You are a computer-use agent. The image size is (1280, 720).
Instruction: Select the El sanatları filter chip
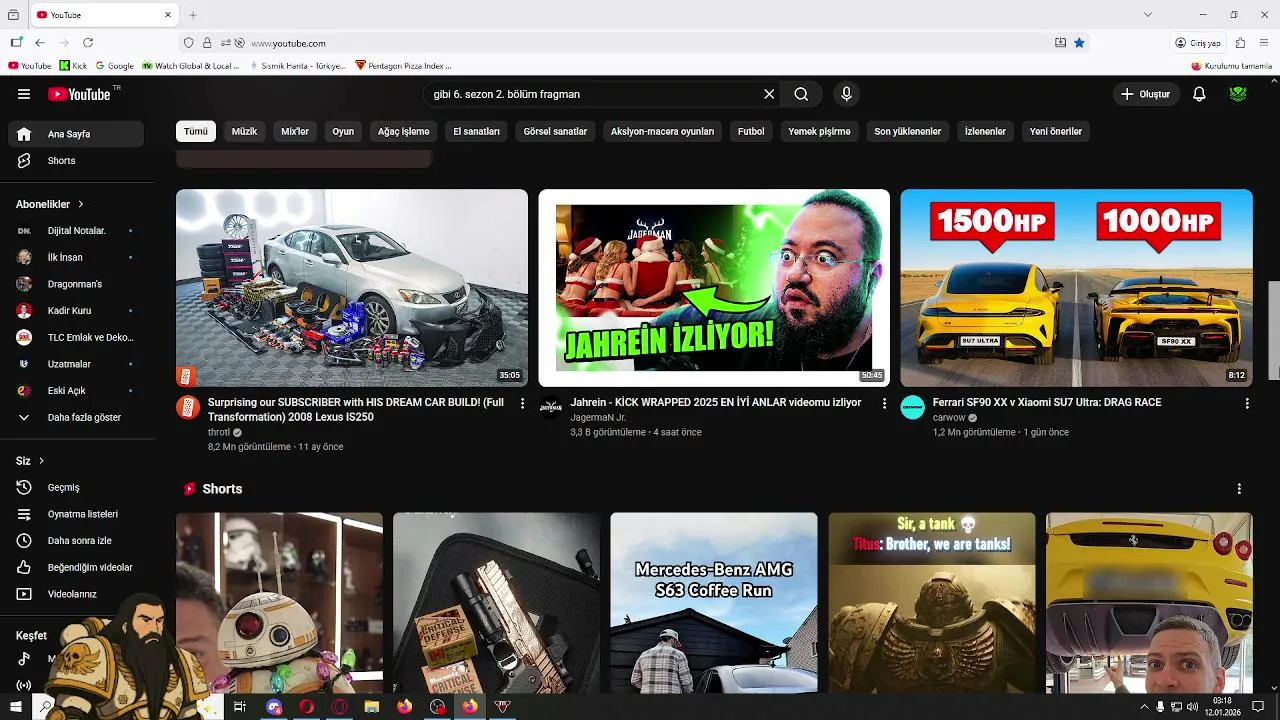(x=476, y=131)
